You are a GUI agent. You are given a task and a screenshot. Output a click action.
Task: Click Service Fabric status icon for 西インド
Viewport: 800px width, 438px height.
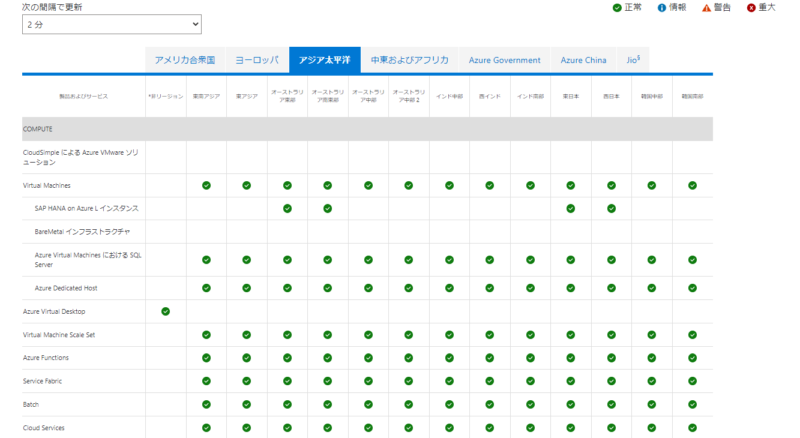(x=489, y=381)
